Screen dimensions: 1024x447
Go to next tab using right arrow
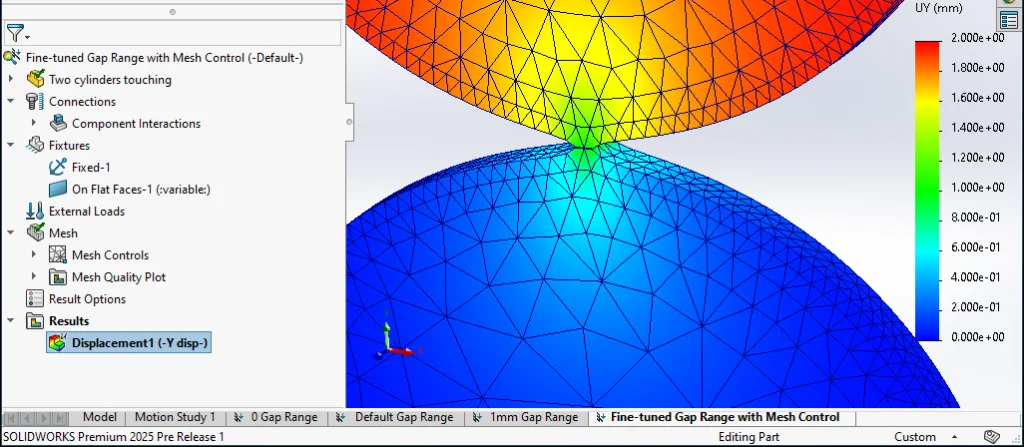tap(43, 418)
